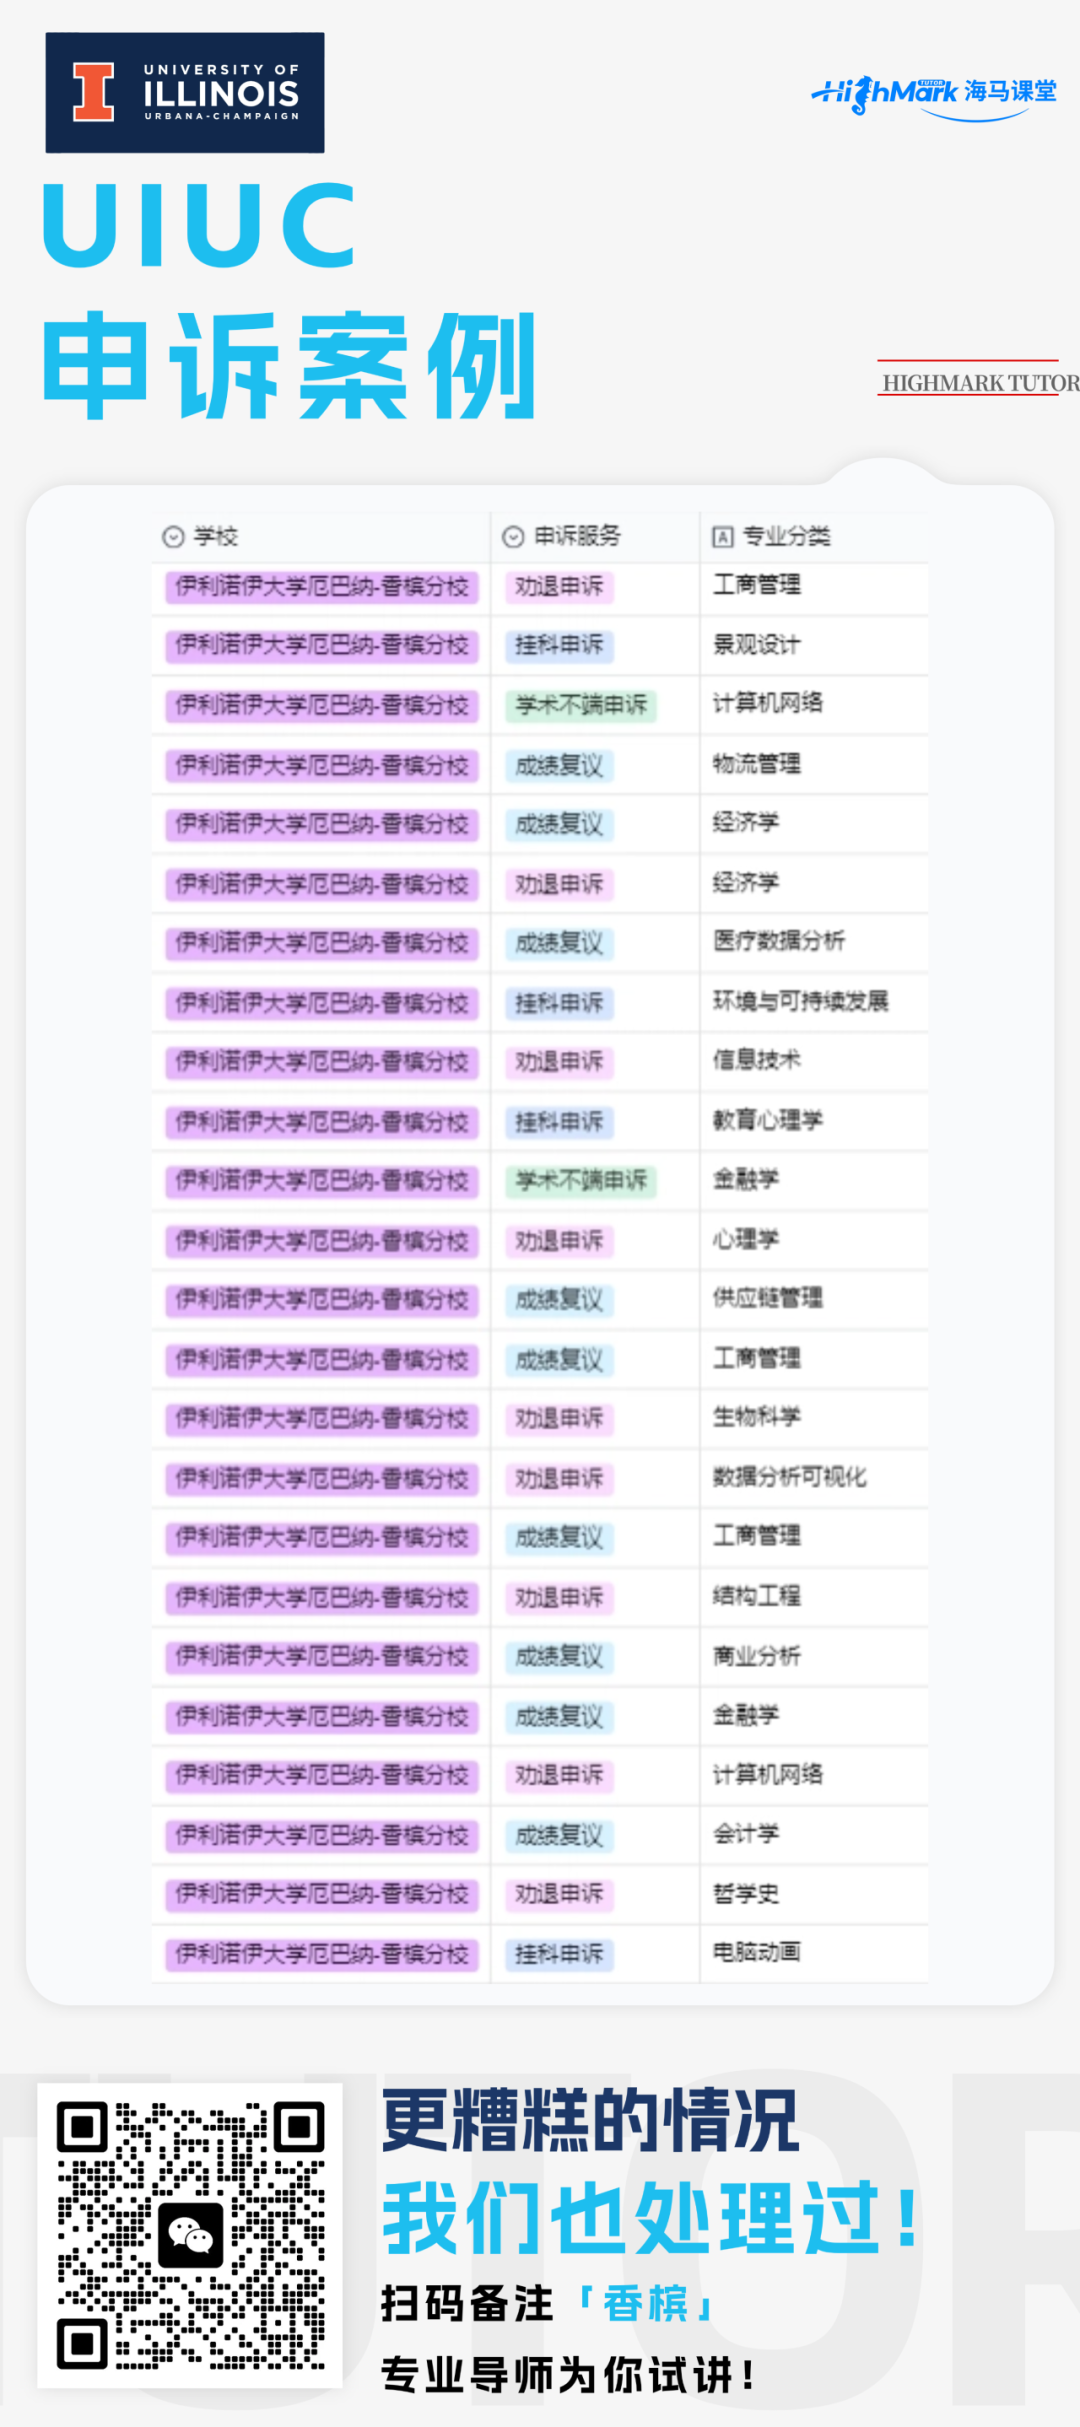Click the WeChat icon inside QR code

pyautogui.click(x=190, y=2235)
